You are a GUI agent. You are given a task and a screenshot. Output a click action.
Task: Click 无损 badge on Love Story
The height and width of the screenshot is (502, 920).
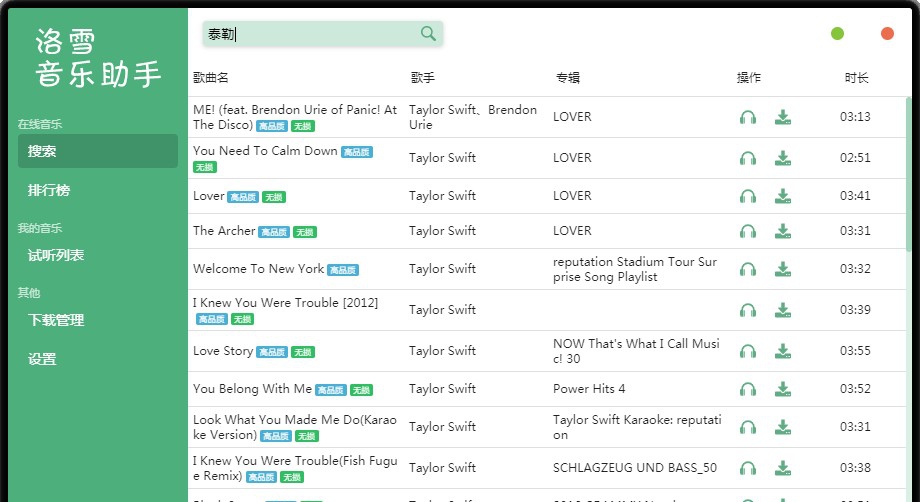coord(303,352)
